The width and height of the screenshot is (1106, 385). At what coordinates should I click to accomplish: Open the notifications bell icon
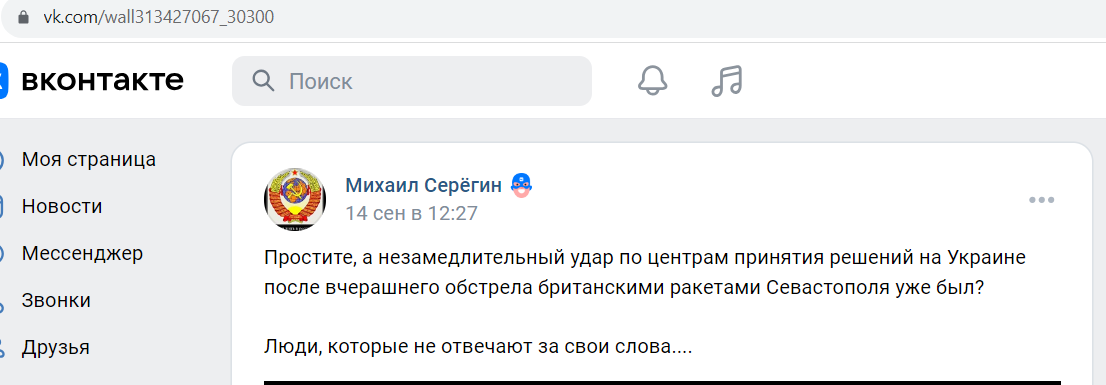click(x=652, y=80)
